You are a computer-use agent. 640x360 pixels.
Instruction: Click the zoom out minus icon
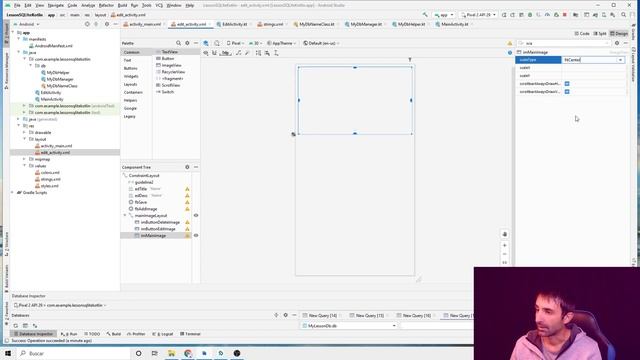pyautogui.click(x=505, y=254)
